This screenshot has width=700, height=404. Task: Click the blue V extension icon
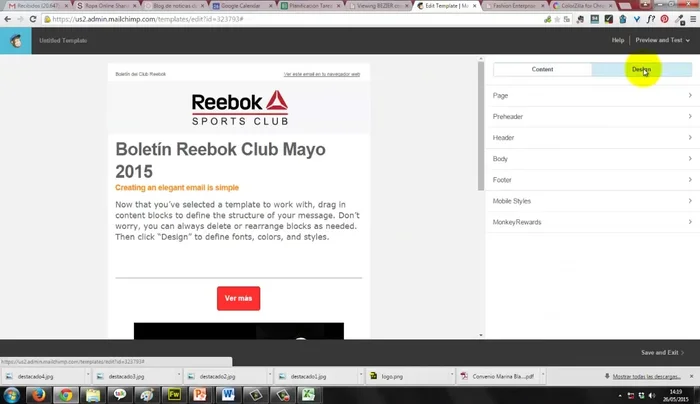(637, 19)
